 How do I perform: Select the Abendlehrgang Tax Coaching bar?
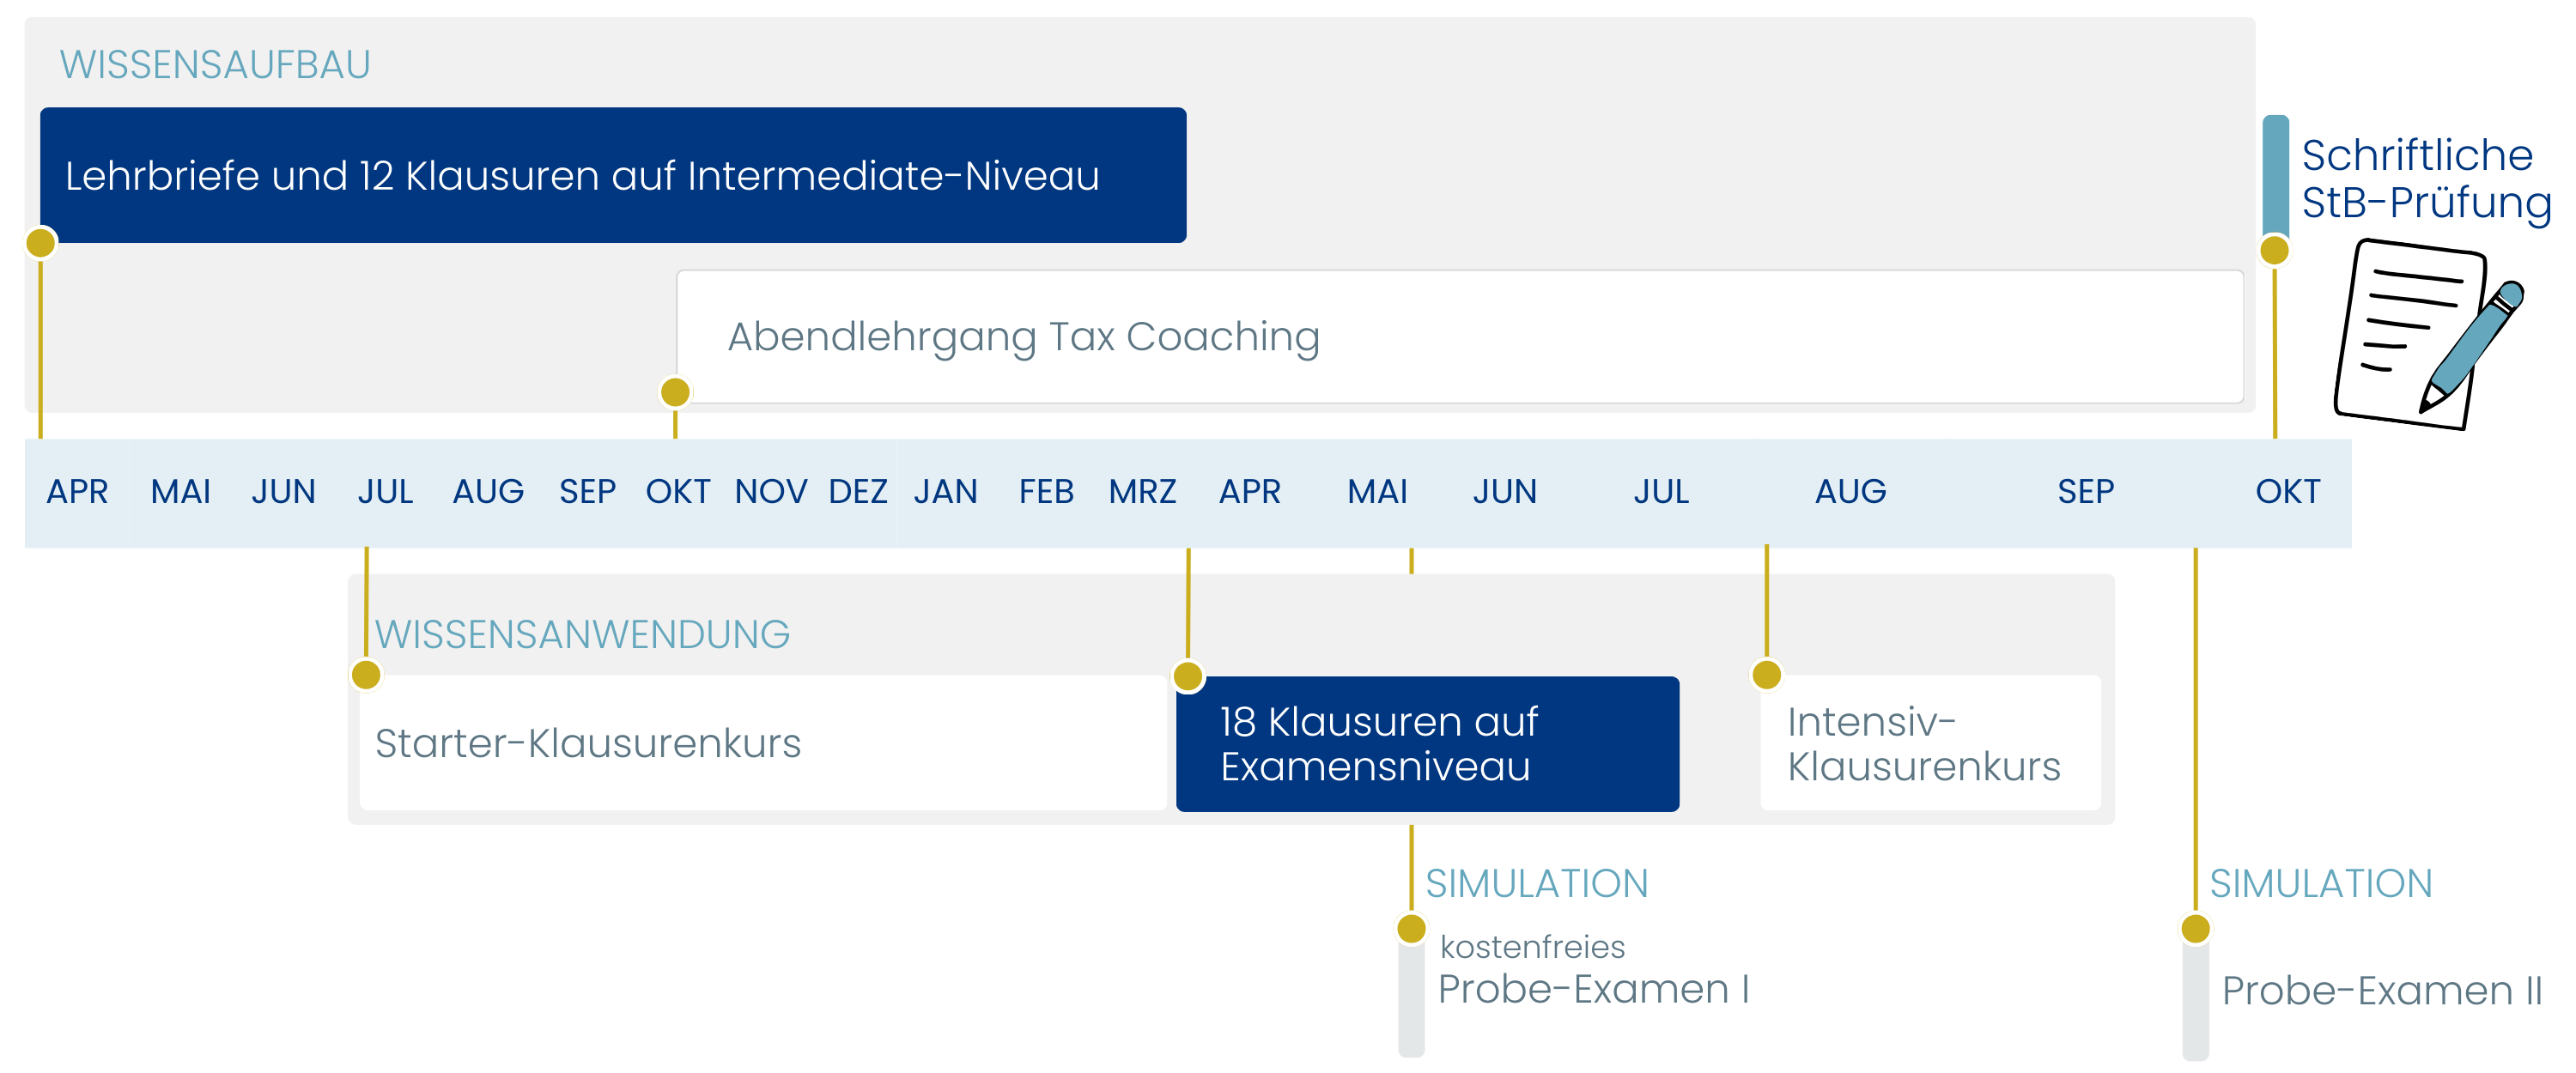coord(1460,337)
